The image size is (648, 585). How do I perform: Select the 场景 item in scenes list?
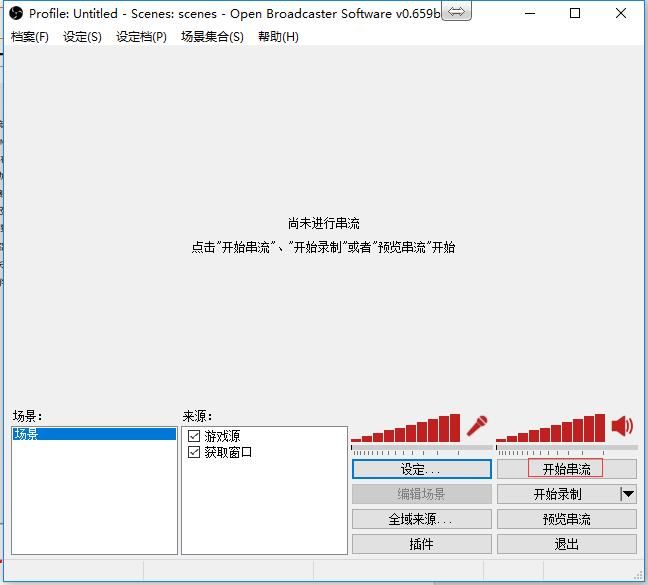click(94, 434)
